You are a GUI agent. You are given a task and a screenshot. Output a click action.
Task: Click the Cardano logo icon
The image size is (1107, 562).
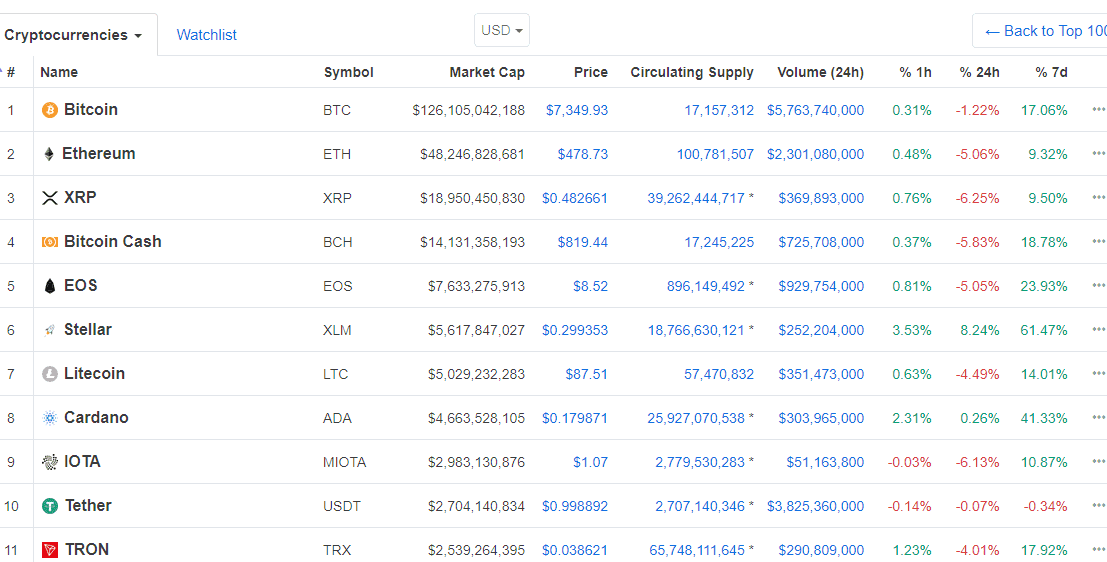click(50, 418)
